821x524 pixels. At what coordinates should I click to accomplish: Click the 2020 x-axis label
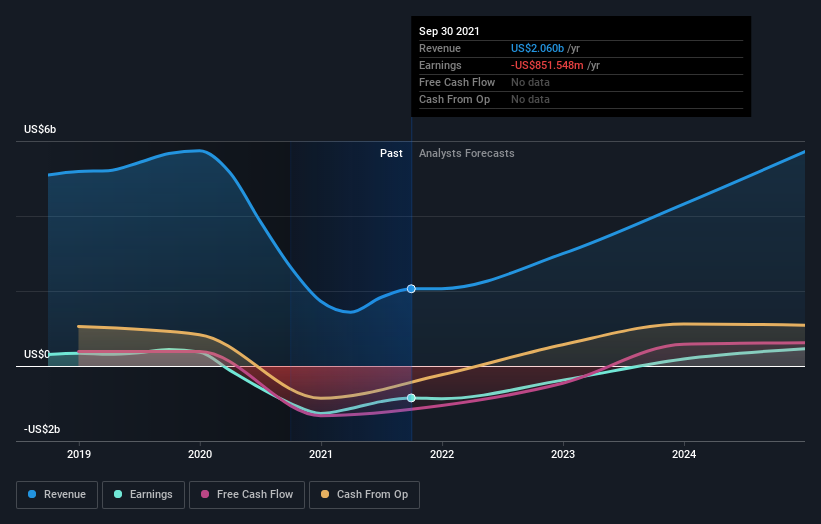(x=200, y=454)
